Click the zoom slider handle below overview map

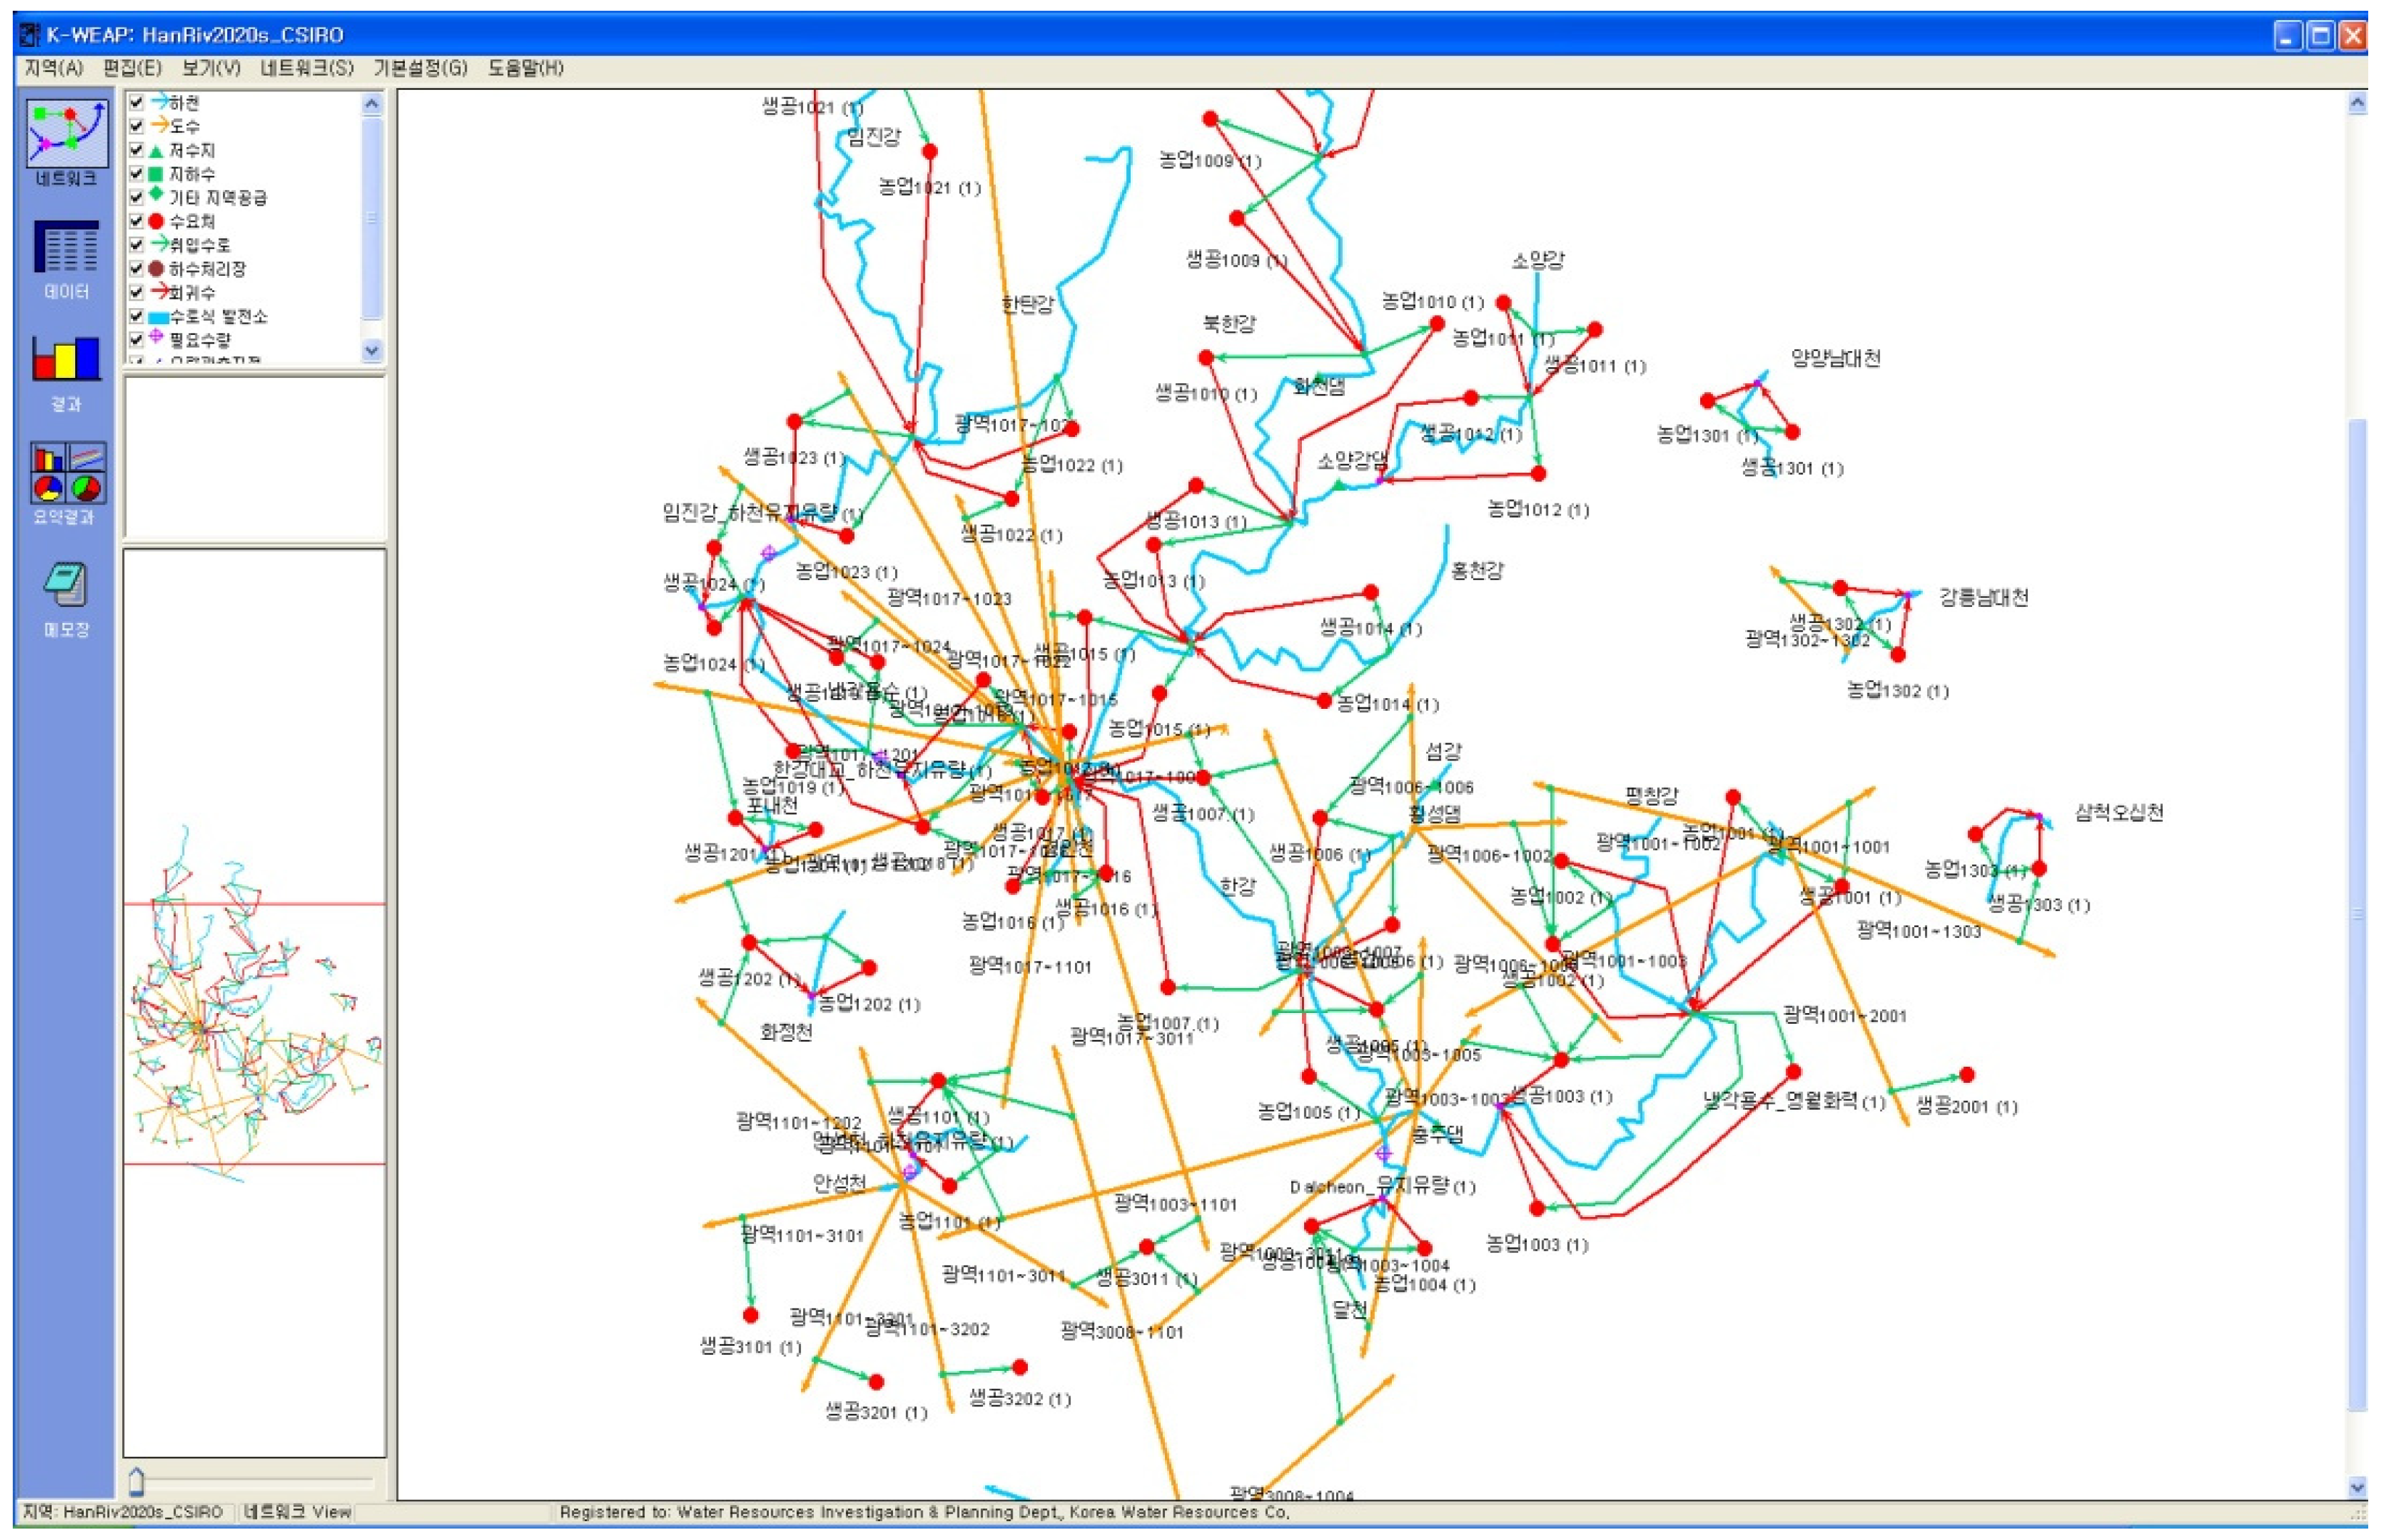[137, 1481]
